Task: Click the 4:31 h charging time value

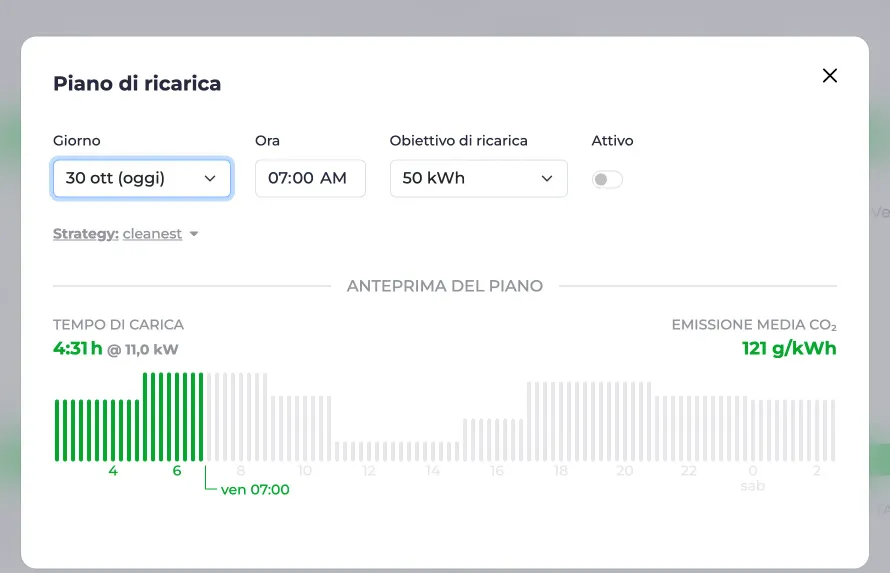Action: click(x=78, y=348)
